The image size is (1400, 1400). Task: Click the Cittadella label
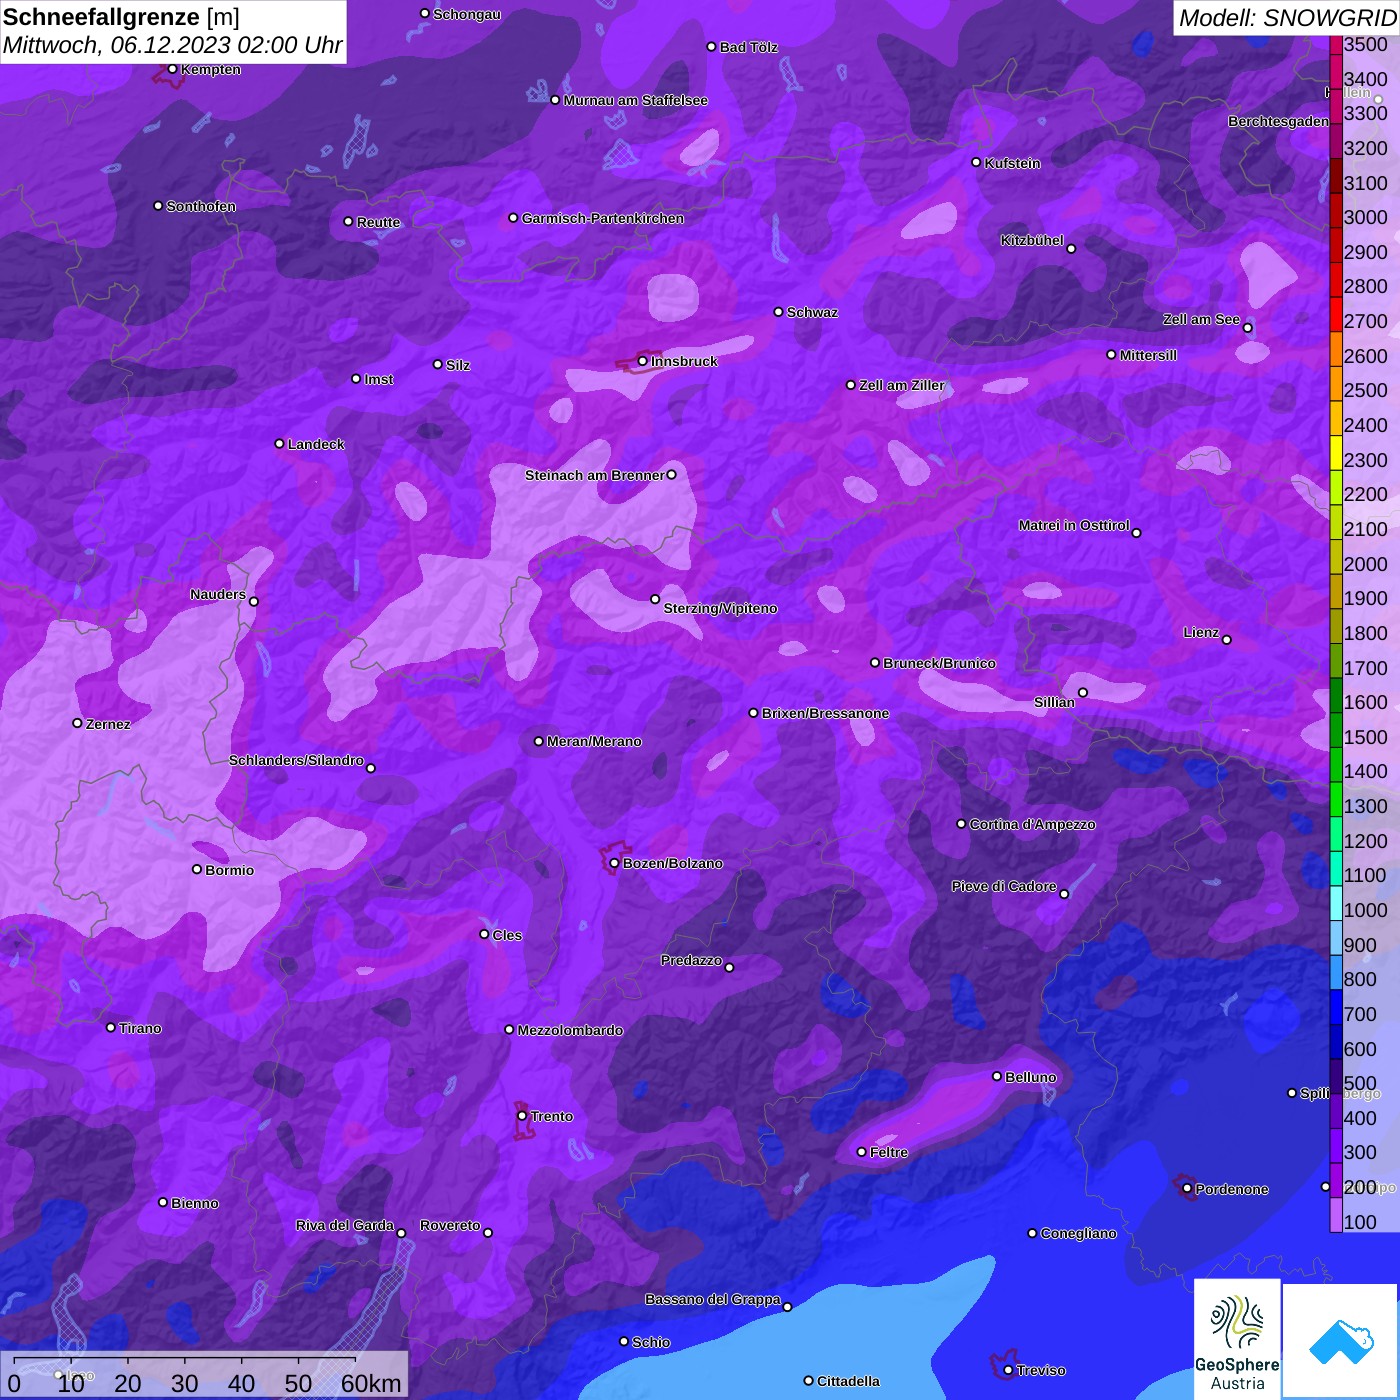pos(848,1381)
